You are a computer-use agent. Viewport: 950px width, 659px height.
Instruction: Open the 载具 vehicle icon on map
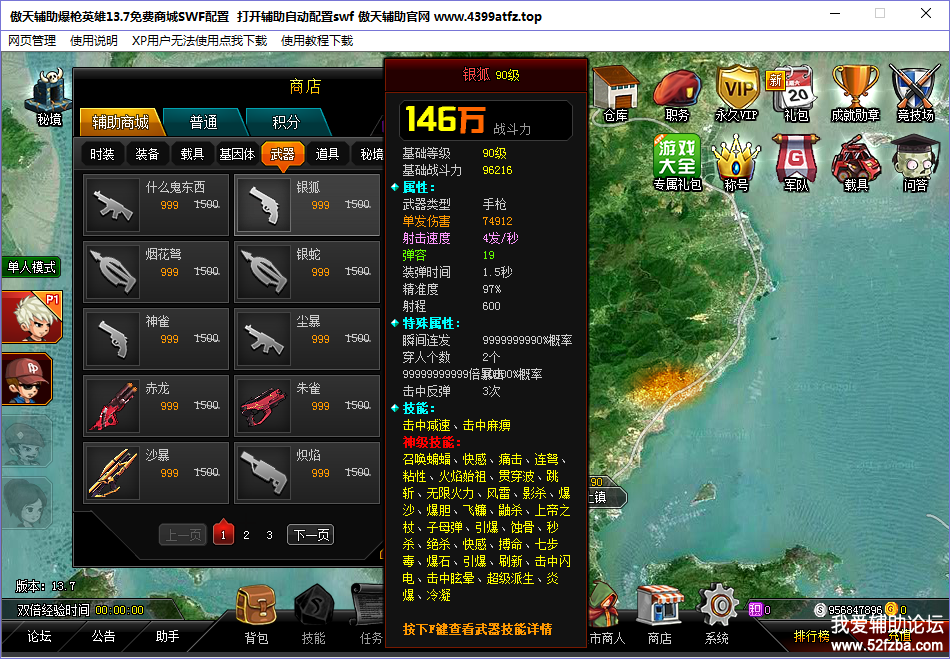[x=855, y=163]
